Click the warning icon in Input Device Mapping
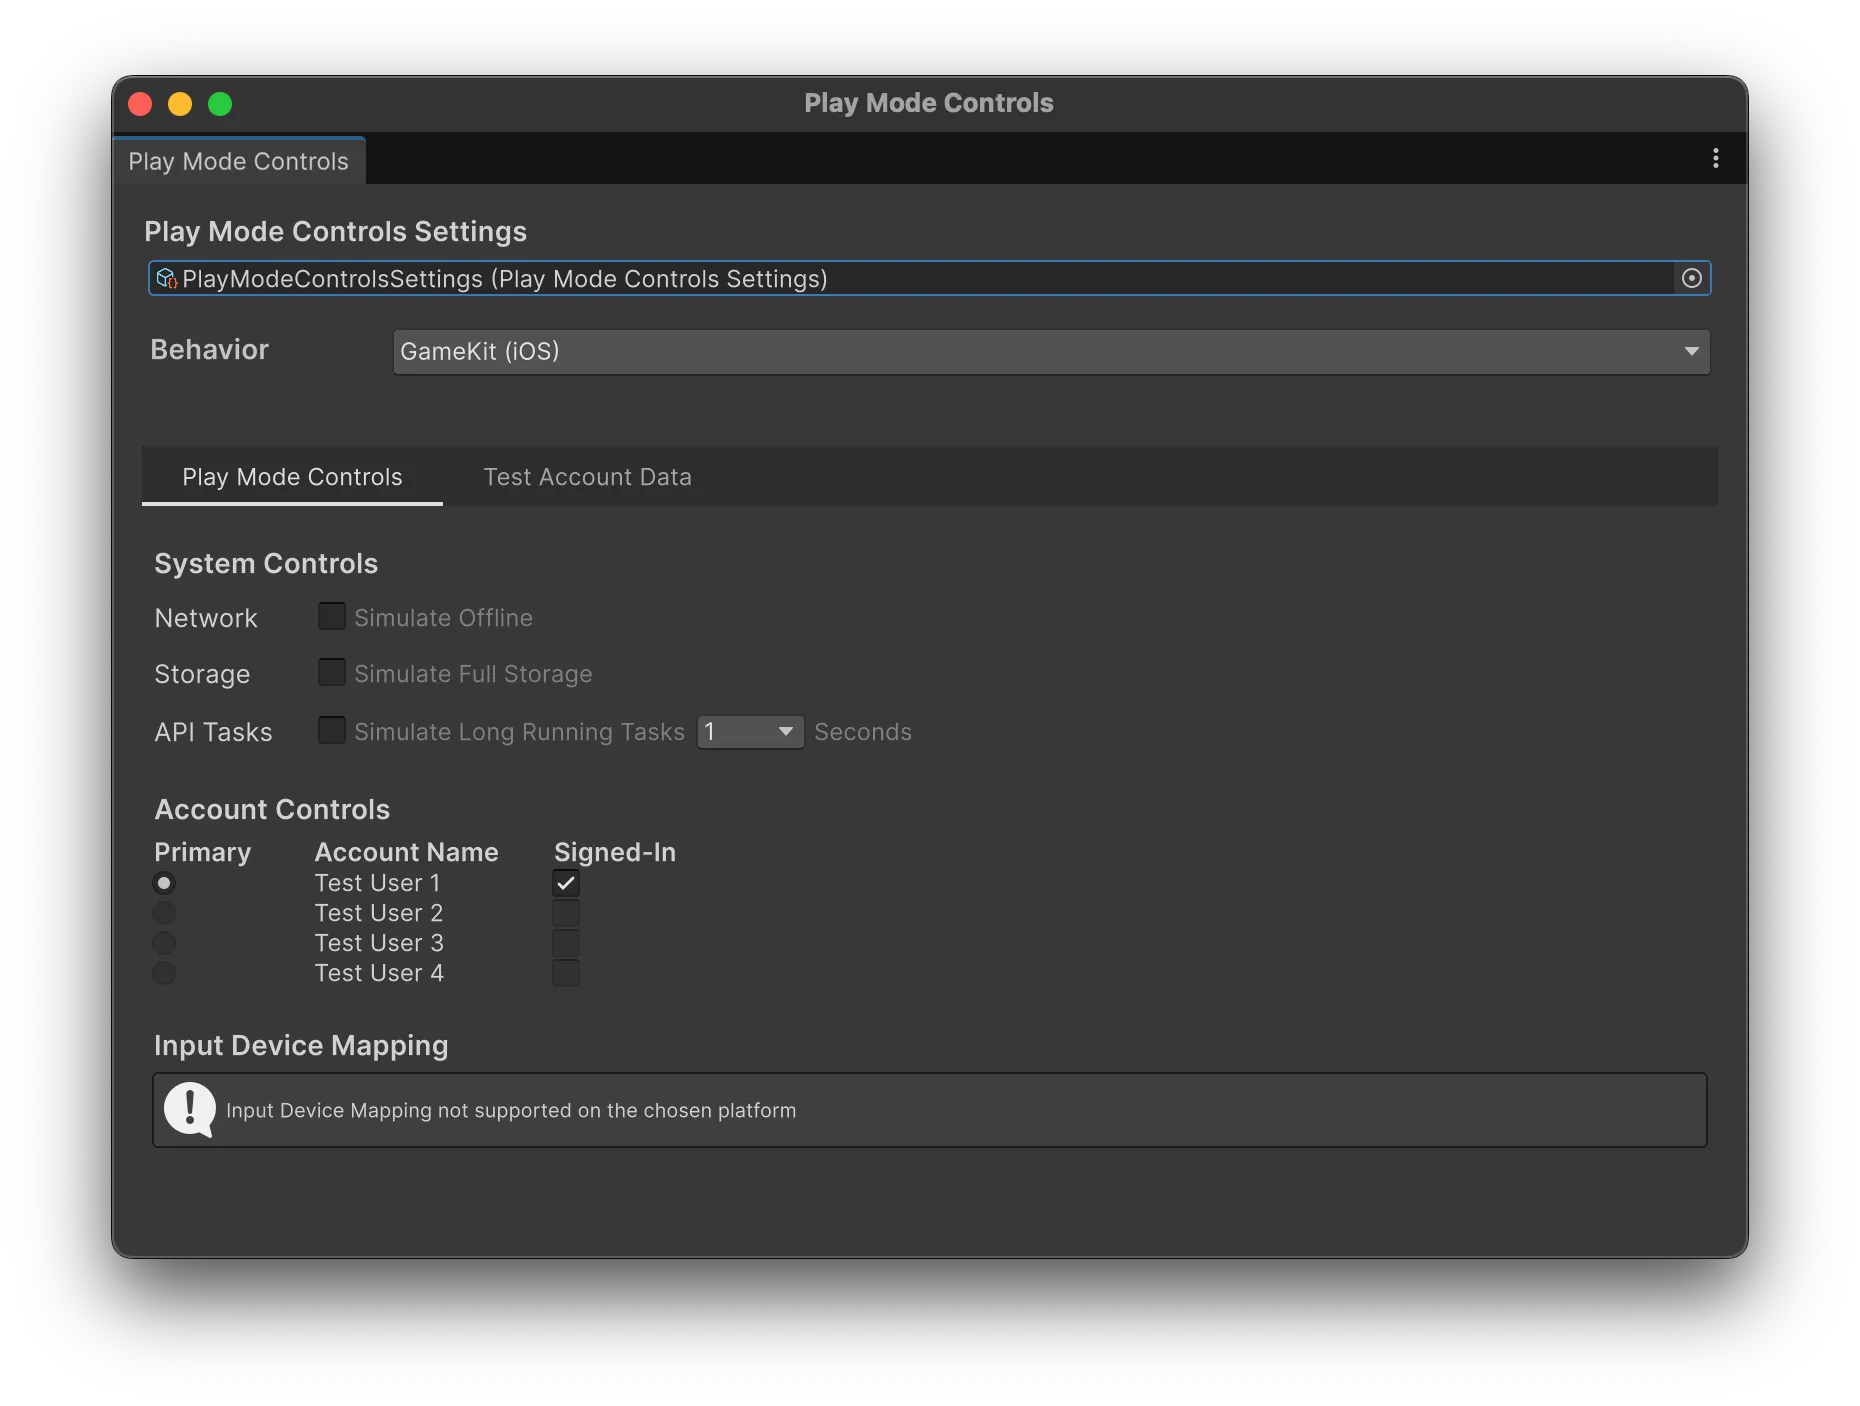1860x1406 pixels. [x=189, y=1110]
